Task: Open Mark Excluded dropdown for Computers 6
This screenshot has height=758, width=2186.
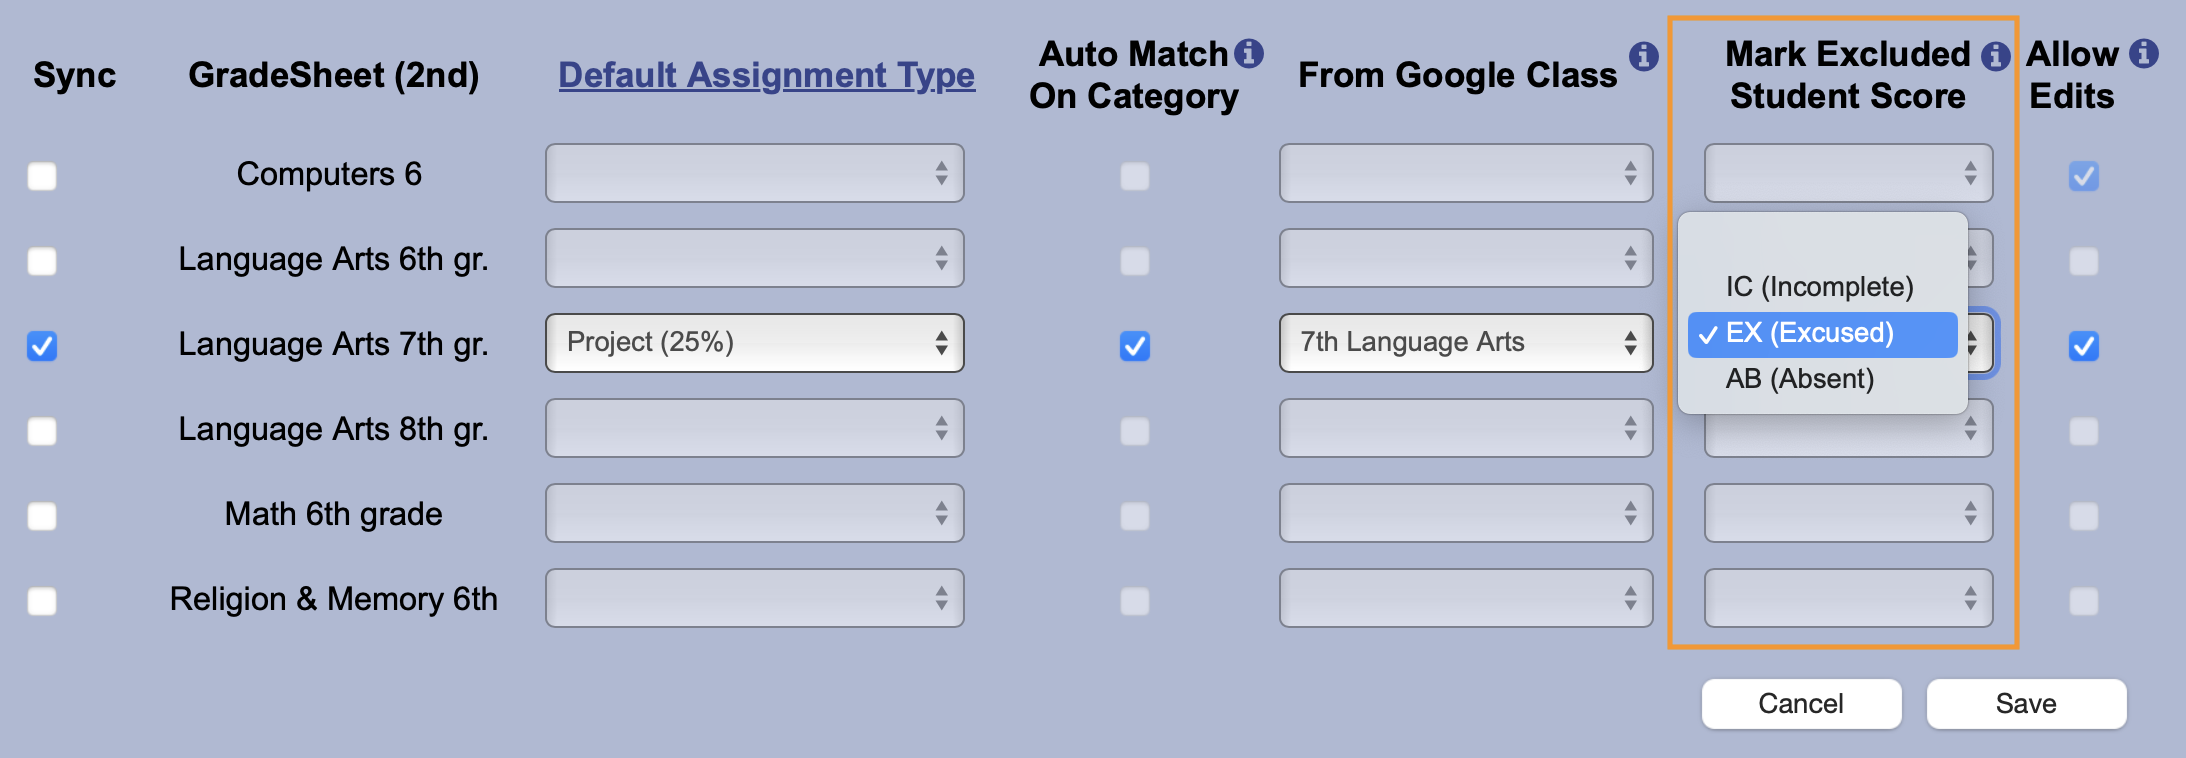Action: 1848,173
